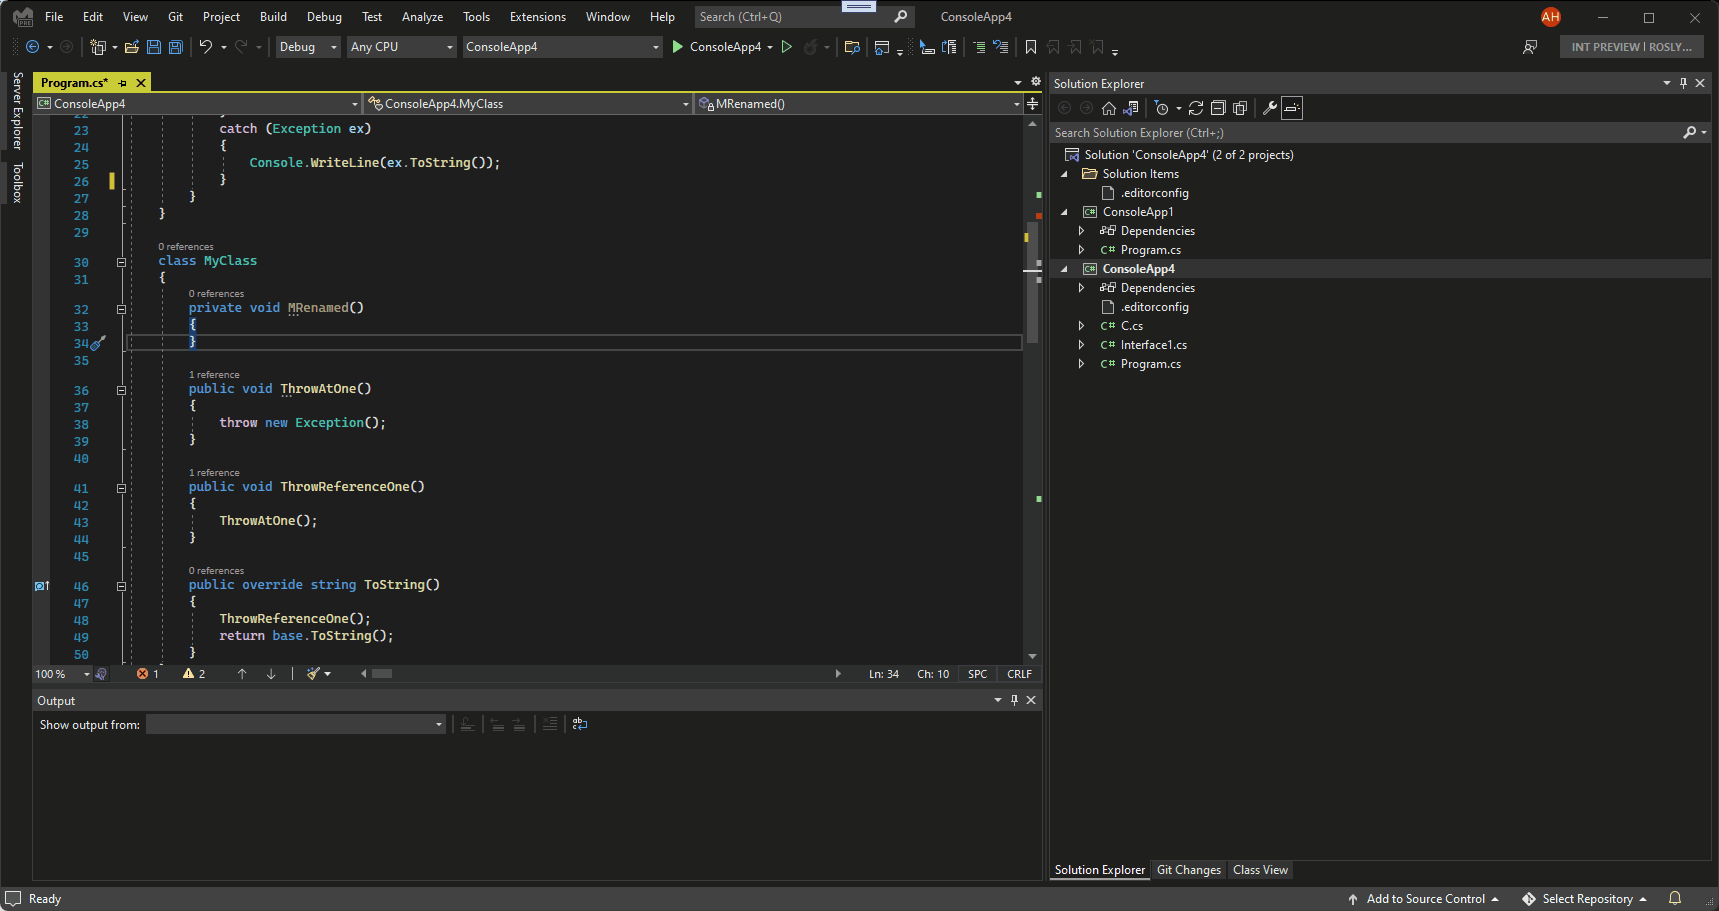Click the Find in Files toolbar icon
Image resolution: width=1719 pixels, height=911 pixels.
click(852, 47)
